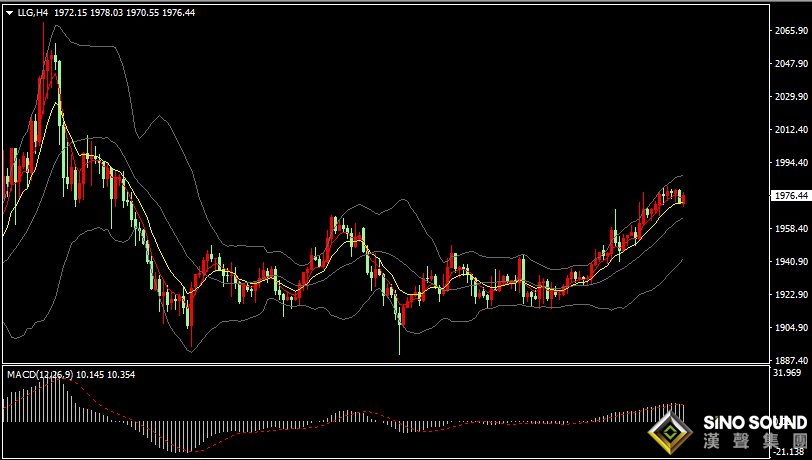Click the 2065.90 price axis label
Image resolution: width=812 pixels, height=460 pixels.
tap(791, 31)
